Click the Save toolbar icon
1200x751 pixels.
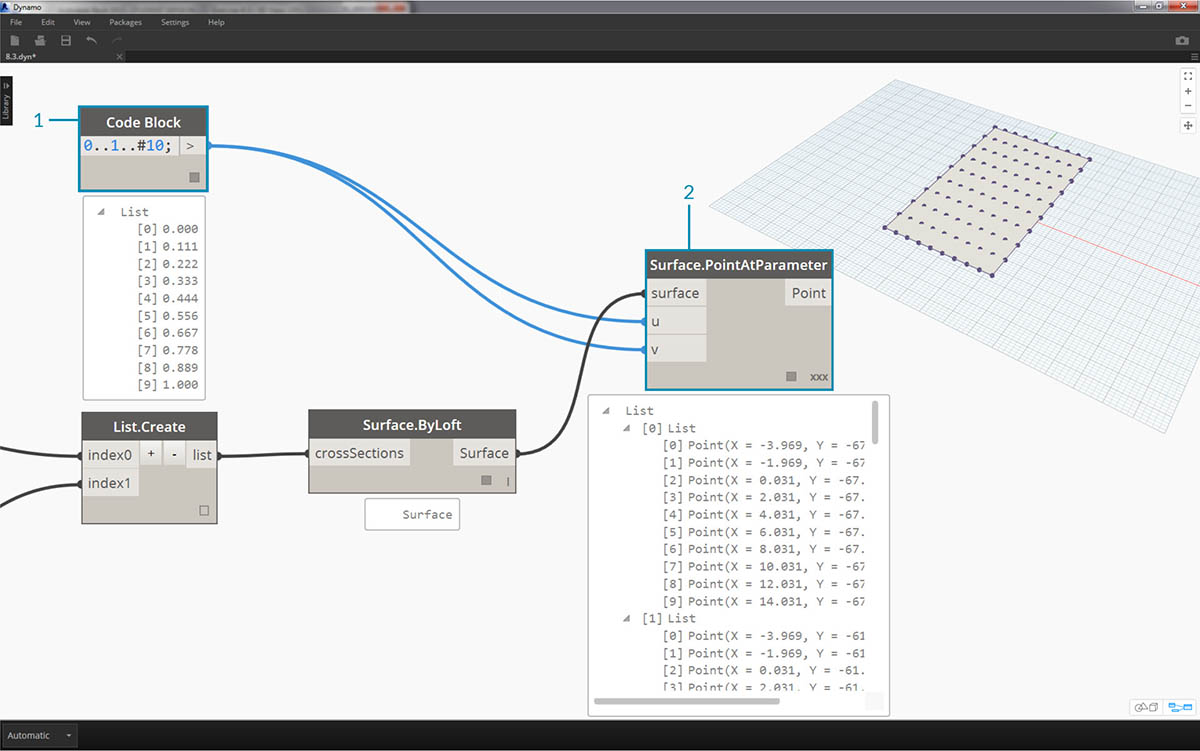click(66, 41)
